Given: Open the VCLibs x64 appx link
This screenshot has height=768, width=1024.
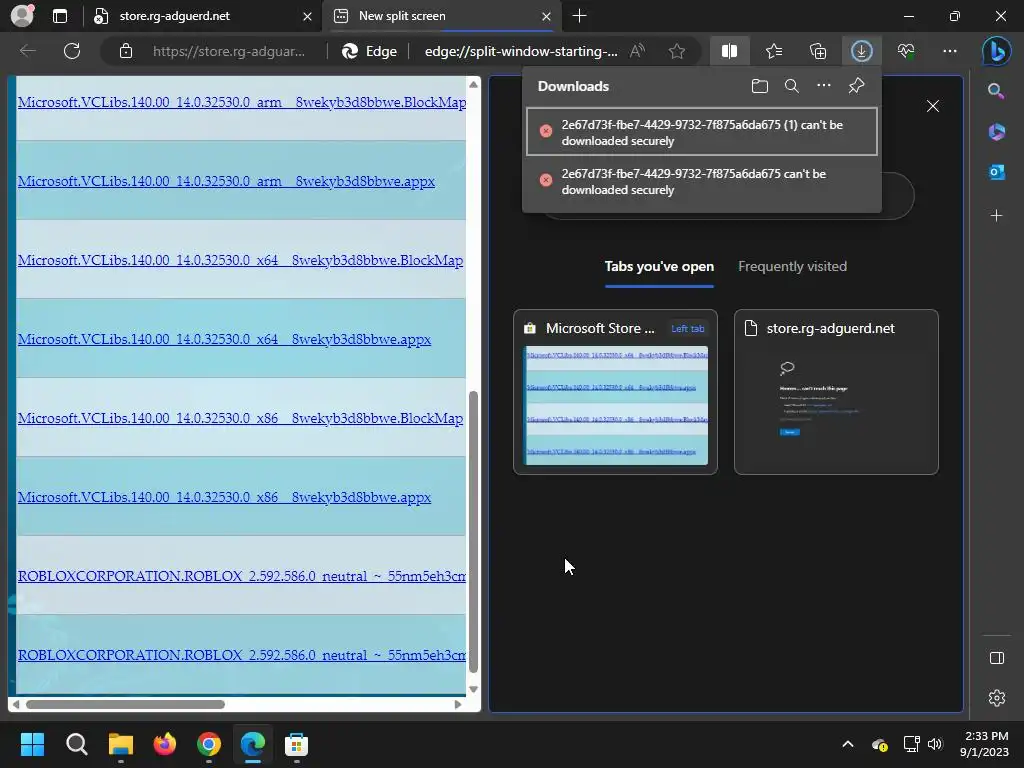Looking at the screenshot, I should pos(224,340).
